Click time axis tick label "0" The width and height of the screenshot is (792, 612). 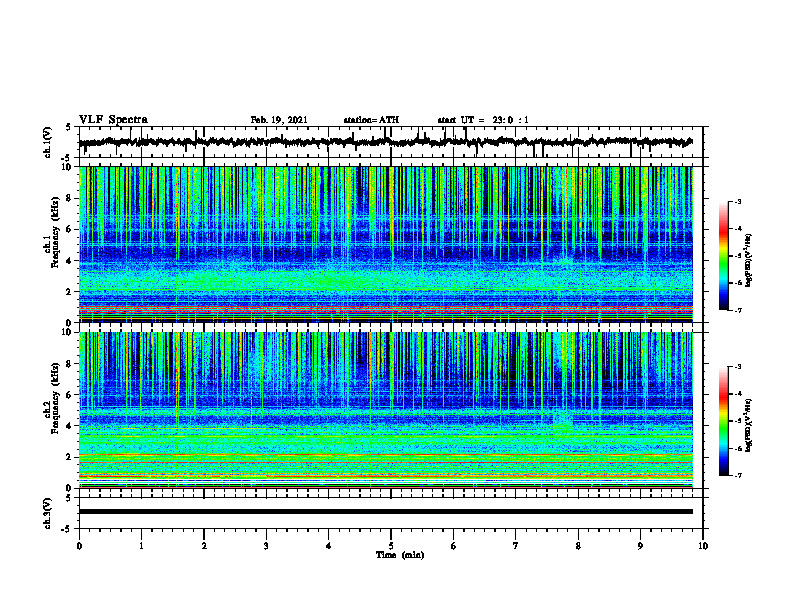click(x=79, y=546)
